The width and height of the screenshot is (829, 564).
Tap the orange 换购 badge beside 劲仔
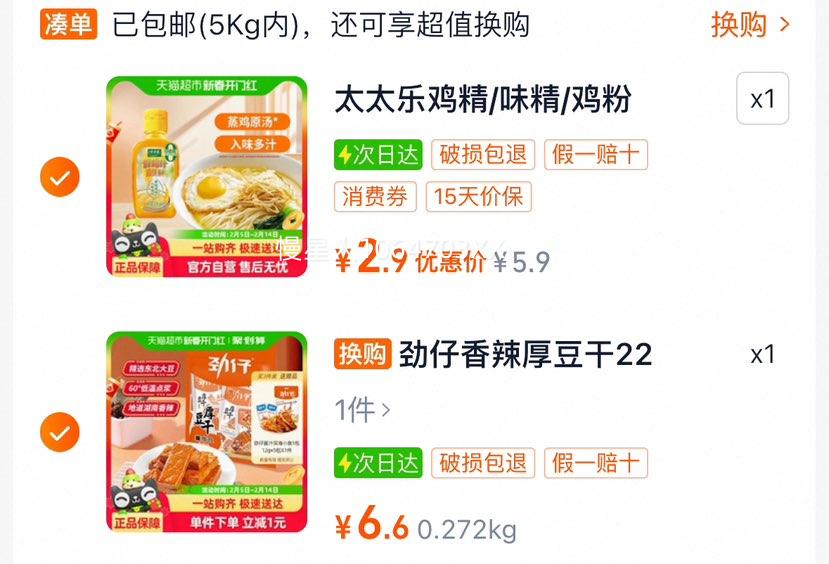click(x=363, y=354)
